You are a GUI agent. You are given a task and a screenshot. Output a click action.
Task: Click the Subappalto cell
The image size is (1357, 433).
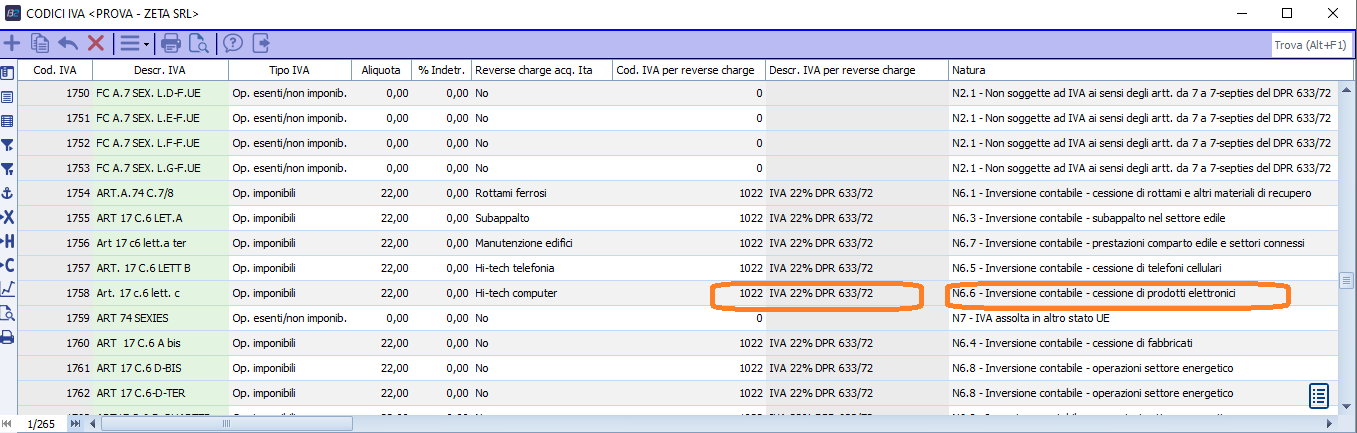pyautogui.click(x=542, y=219)
